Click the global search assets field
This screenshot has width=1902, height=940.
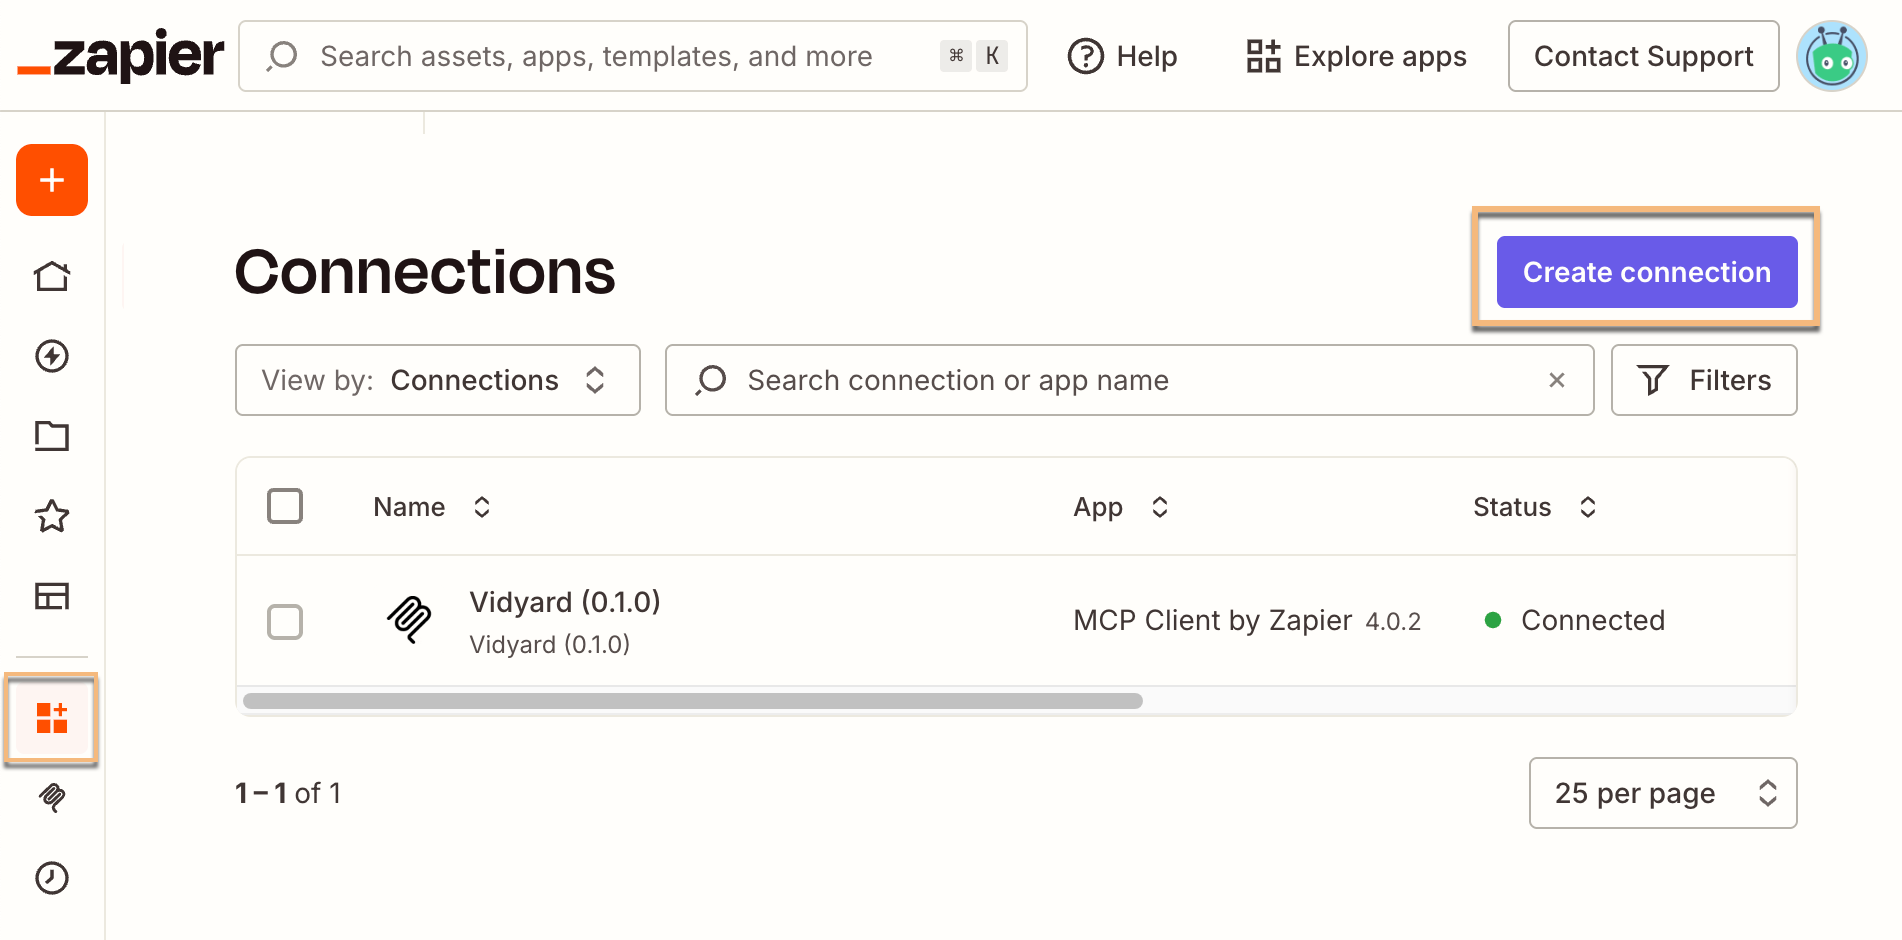point(633,56)
